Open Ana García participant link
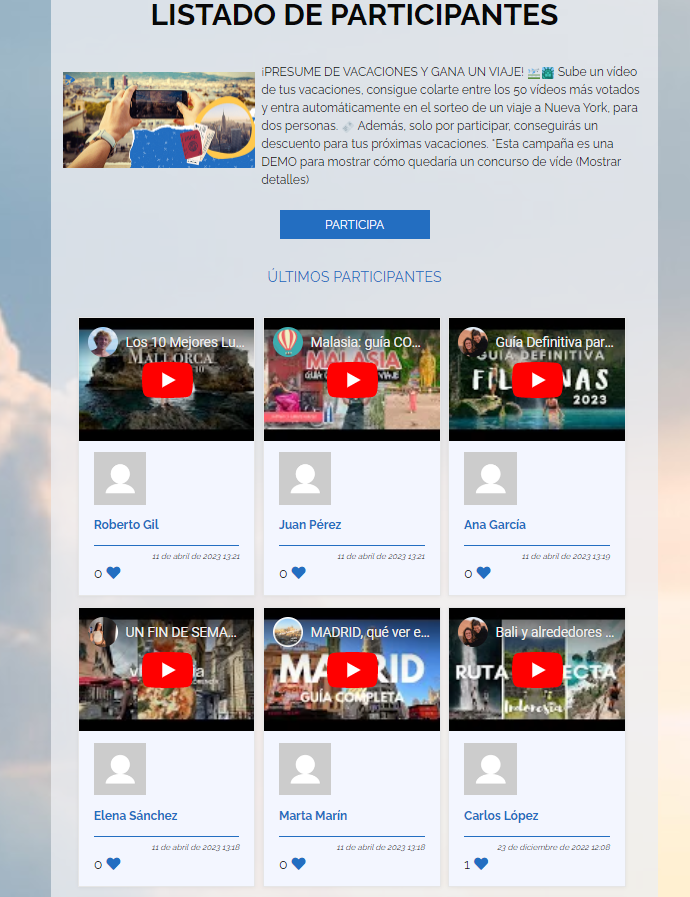Viewport: 690px width, 897px height. (x=495, y=525)
